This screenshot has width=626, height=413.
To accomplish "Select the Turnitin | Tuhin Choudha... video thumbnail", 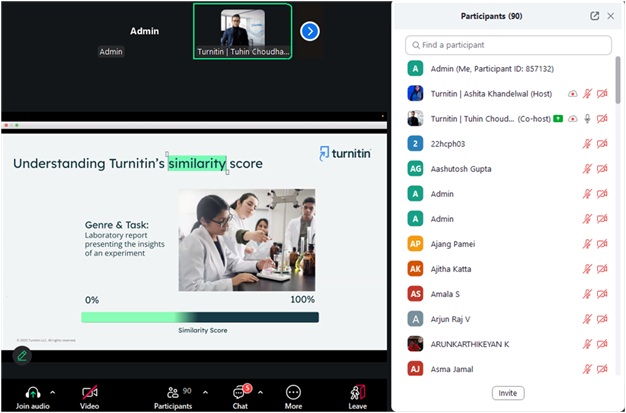I will click(x=243, y=31).
